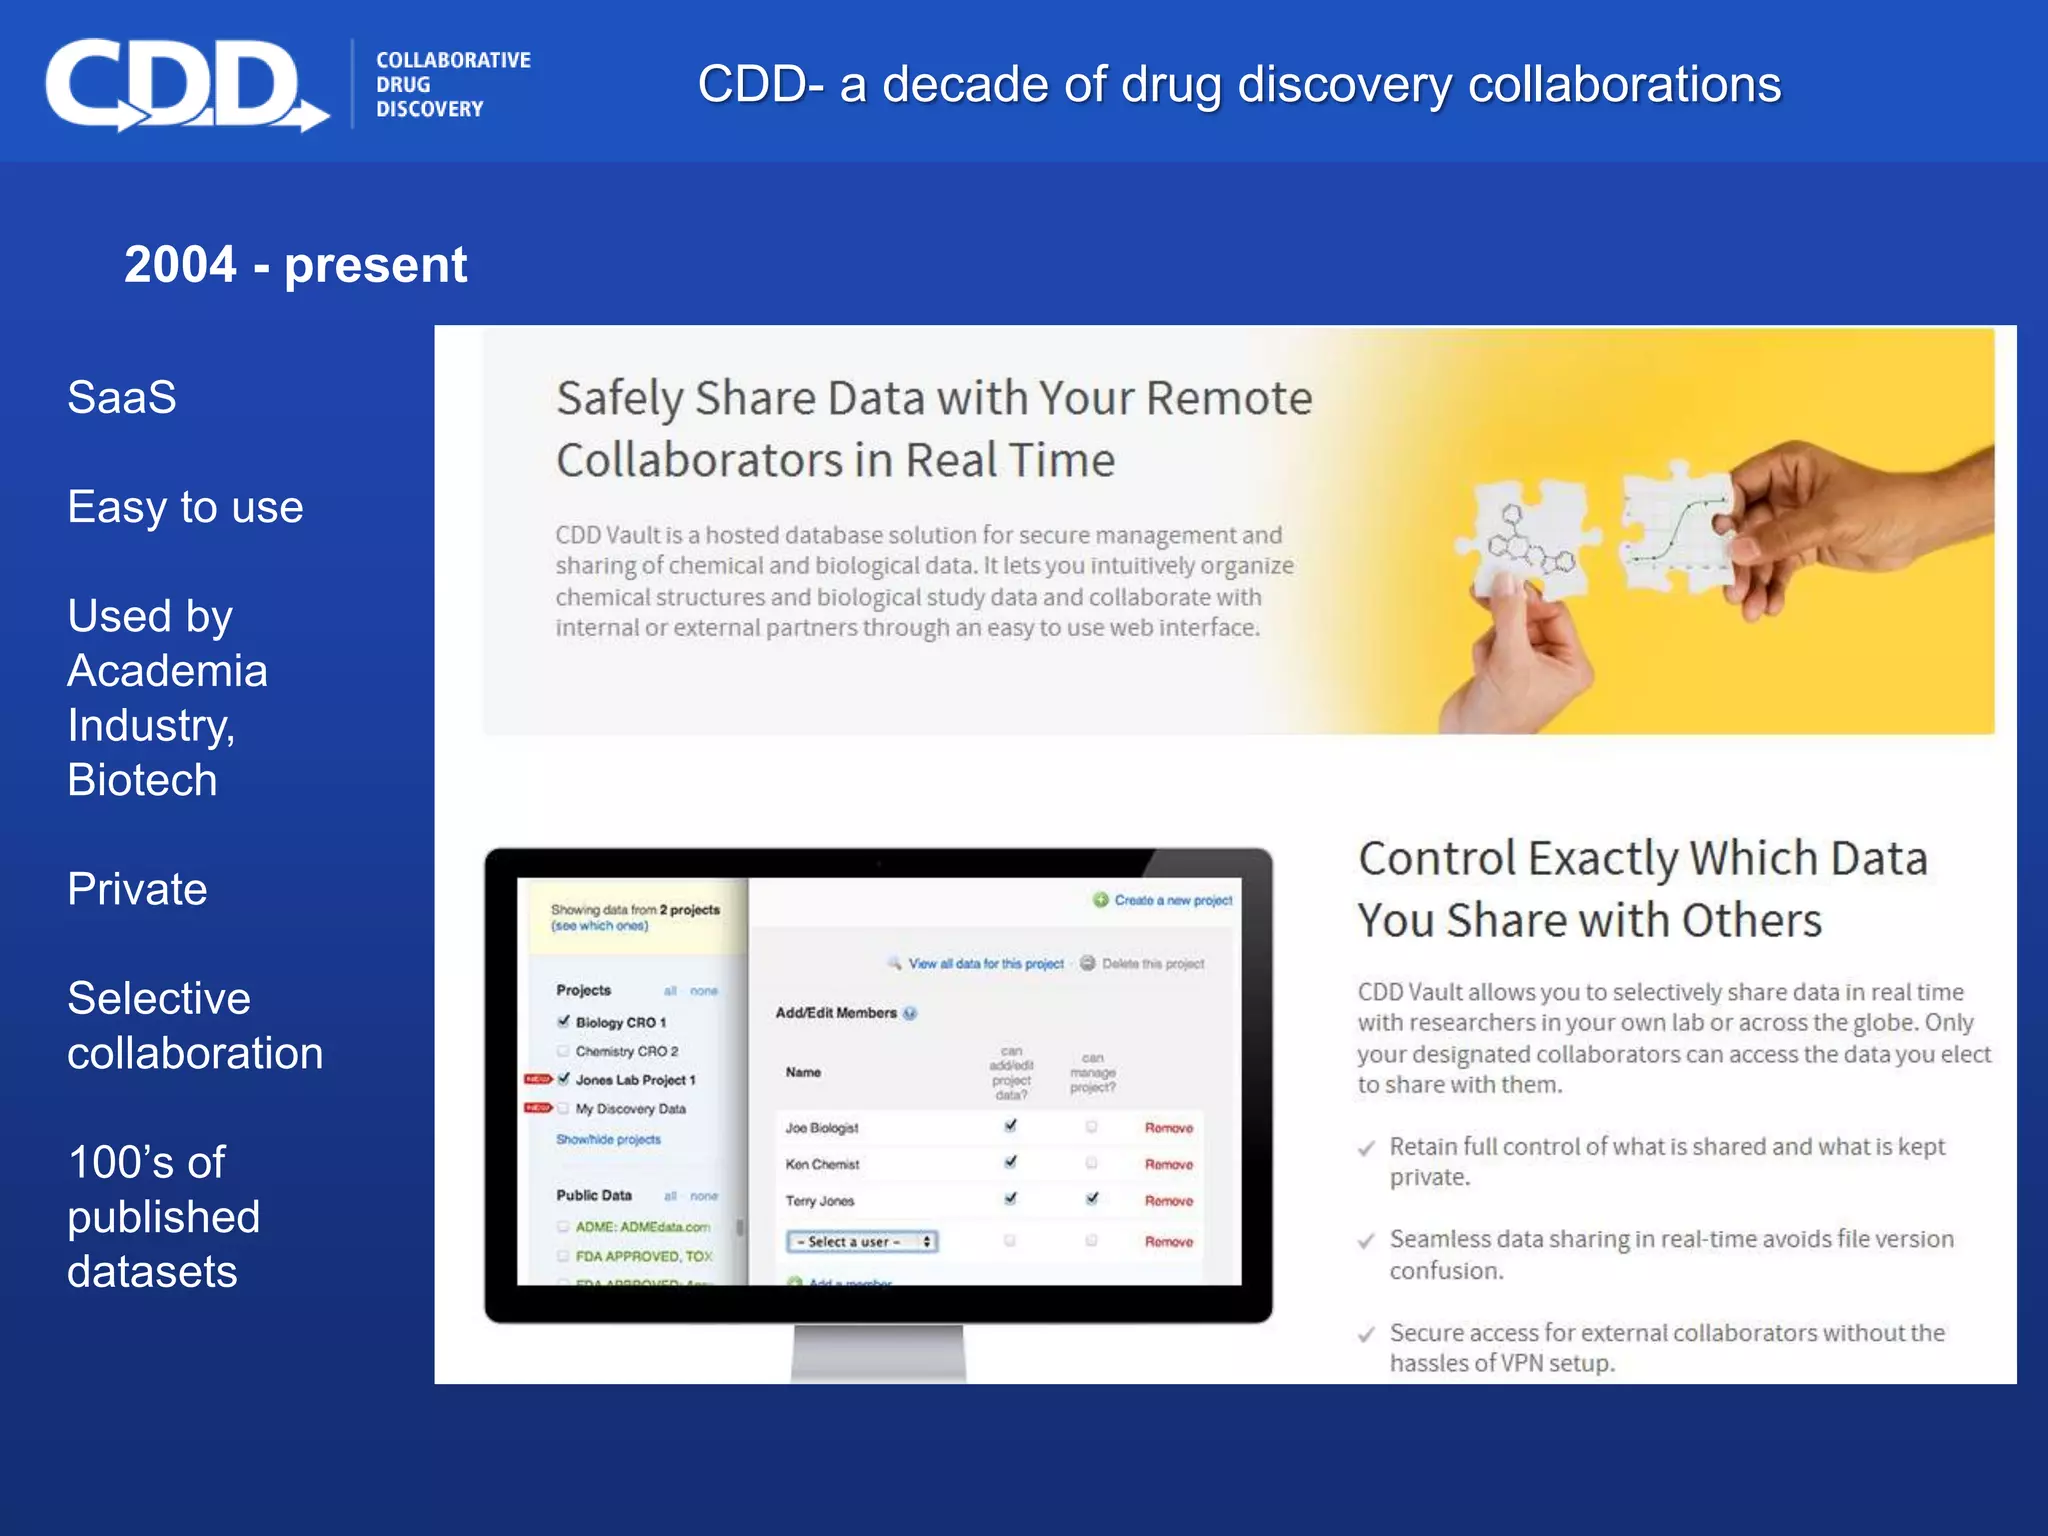Select none under Projects heading

pyautogui.click(x=704, y=991)
